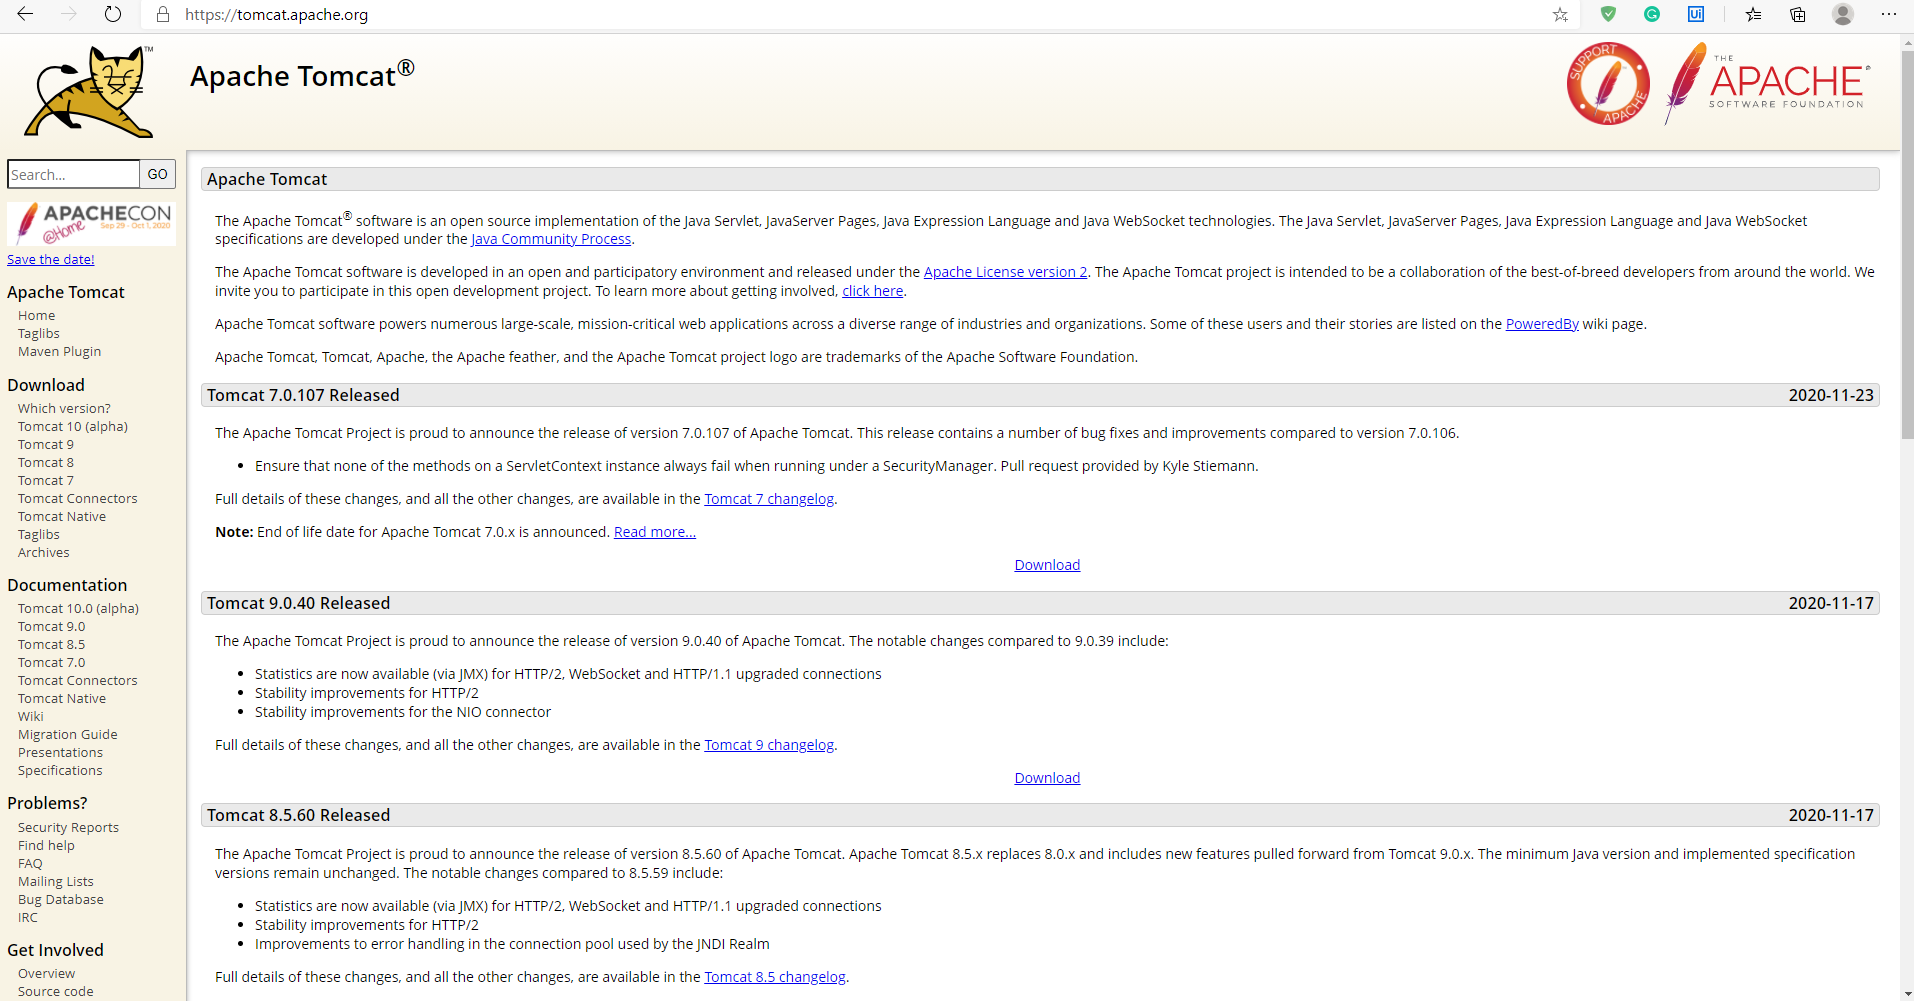Click the scrollbar down arrow
Viewport: 1914px width, 1001px height.
pyautogui.click(x=1907, y=993)
